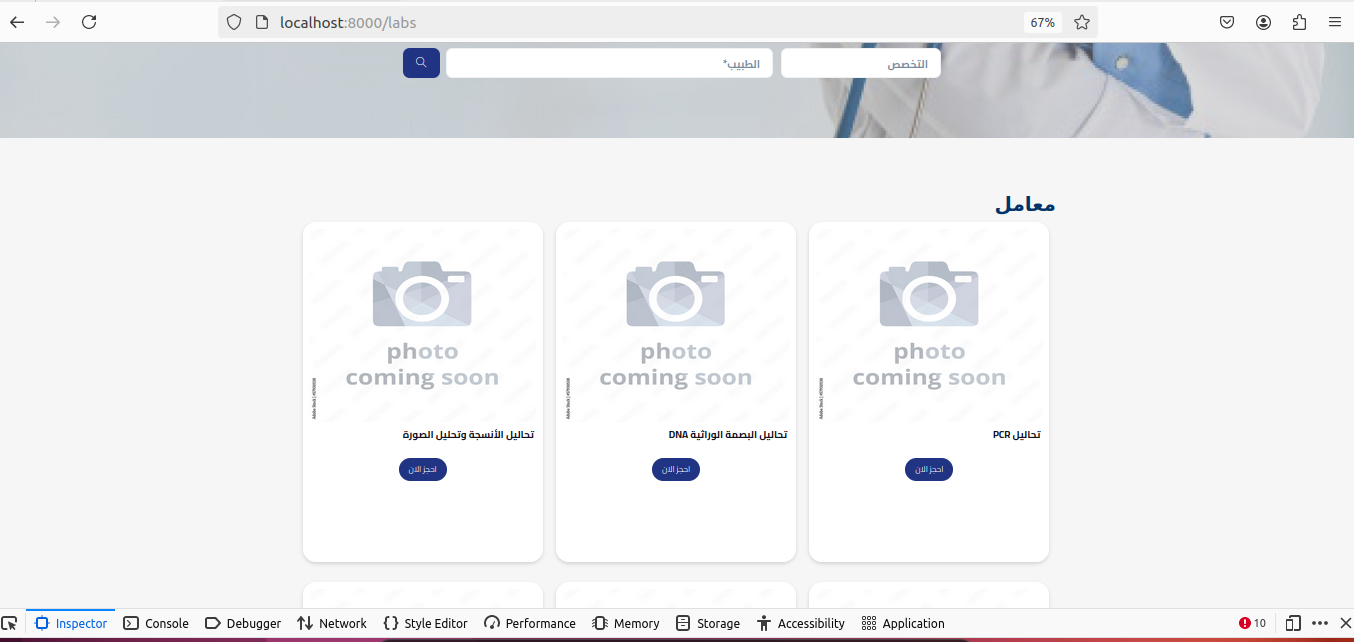This screenshot has width=1354, height=642.
Task: Click the blue search magnifier button
Action: click(421, 63)
